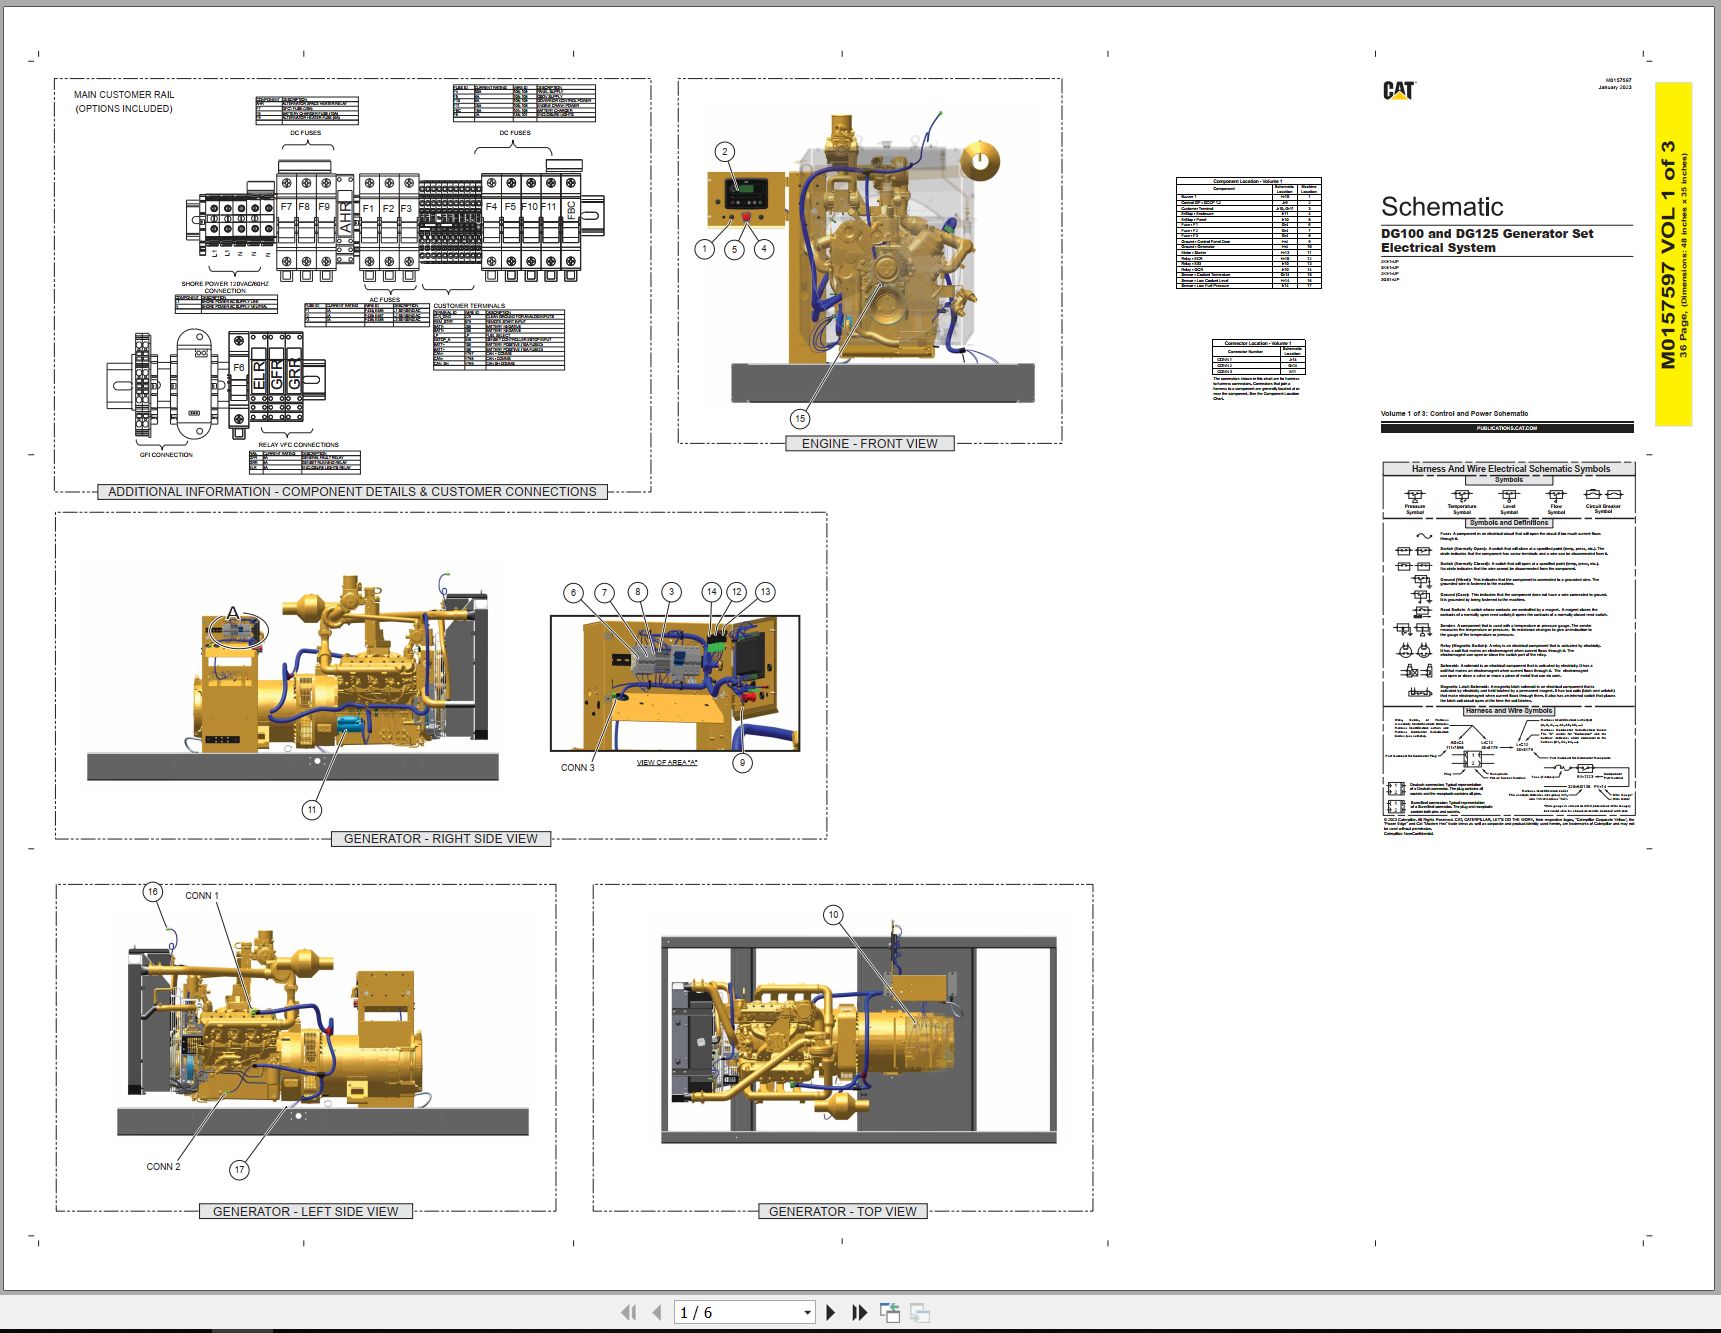
Task: Click the 'Schematic' title heading
Action: pos(1442,207)
